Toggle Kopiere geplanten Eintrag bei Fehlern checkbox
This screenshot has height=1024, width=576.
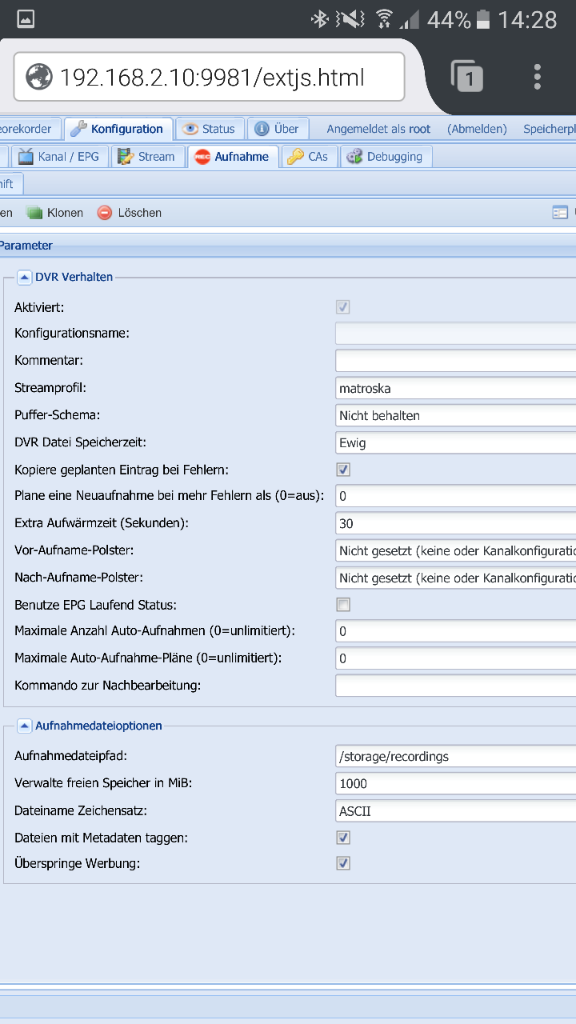tap(343, 470)
